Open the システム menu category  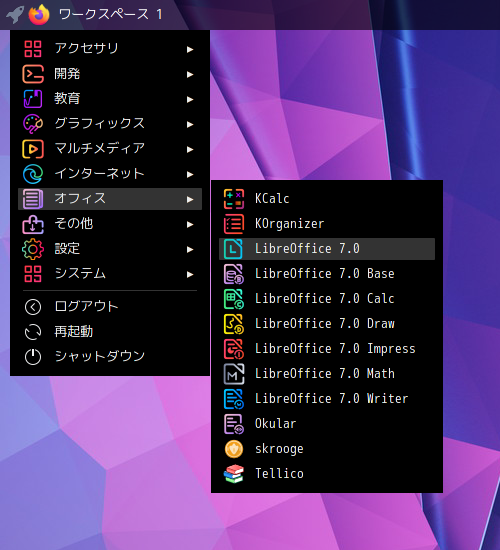point(110,274)
